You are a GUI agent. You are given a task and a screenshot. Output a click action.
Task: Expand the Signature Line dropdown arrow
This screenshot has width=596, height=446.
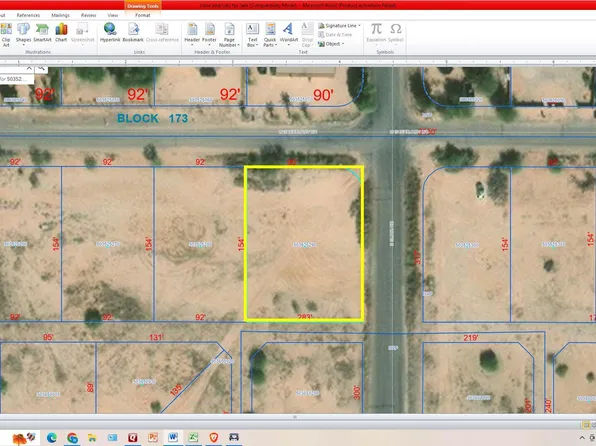[359, 25]
